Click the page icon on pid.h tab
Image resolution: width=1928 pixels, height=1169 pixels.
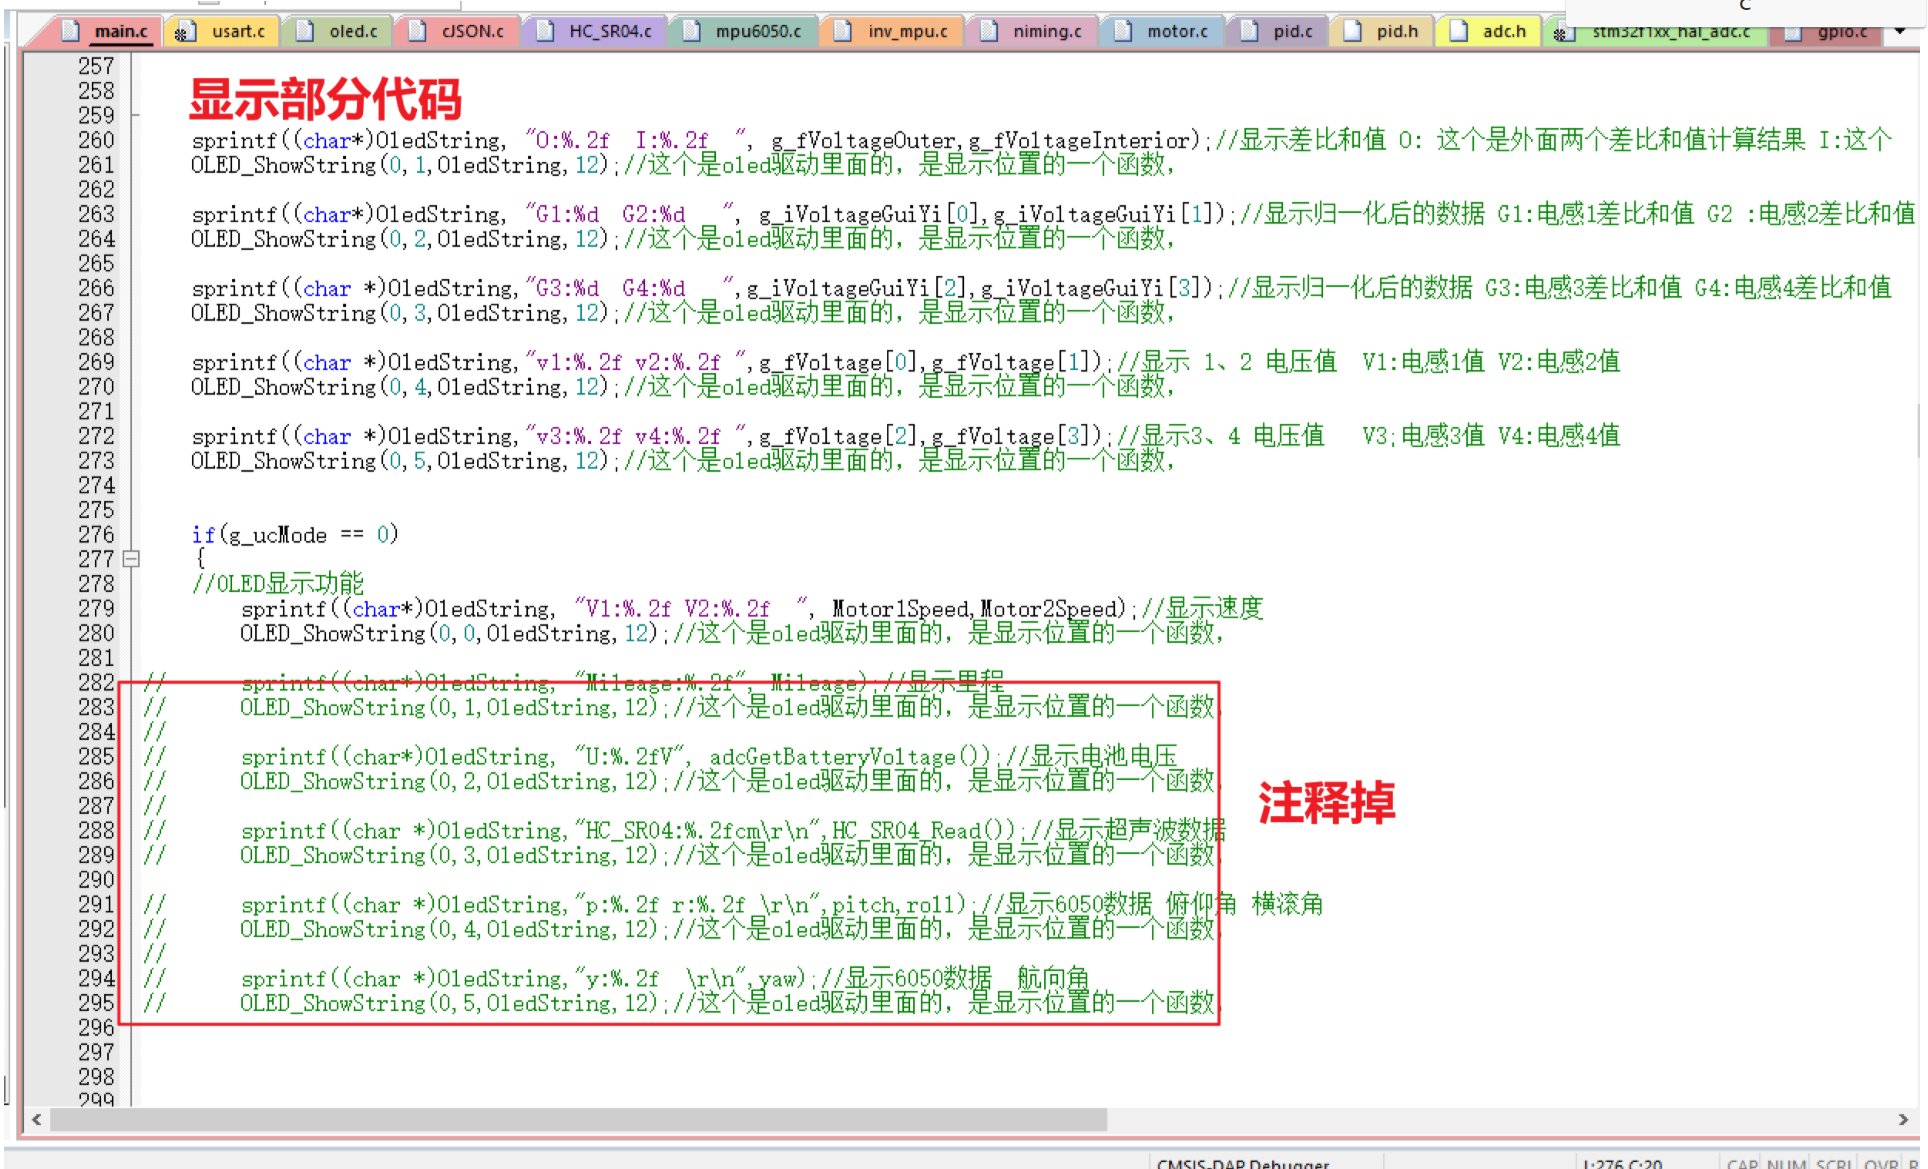(1352, 31)
